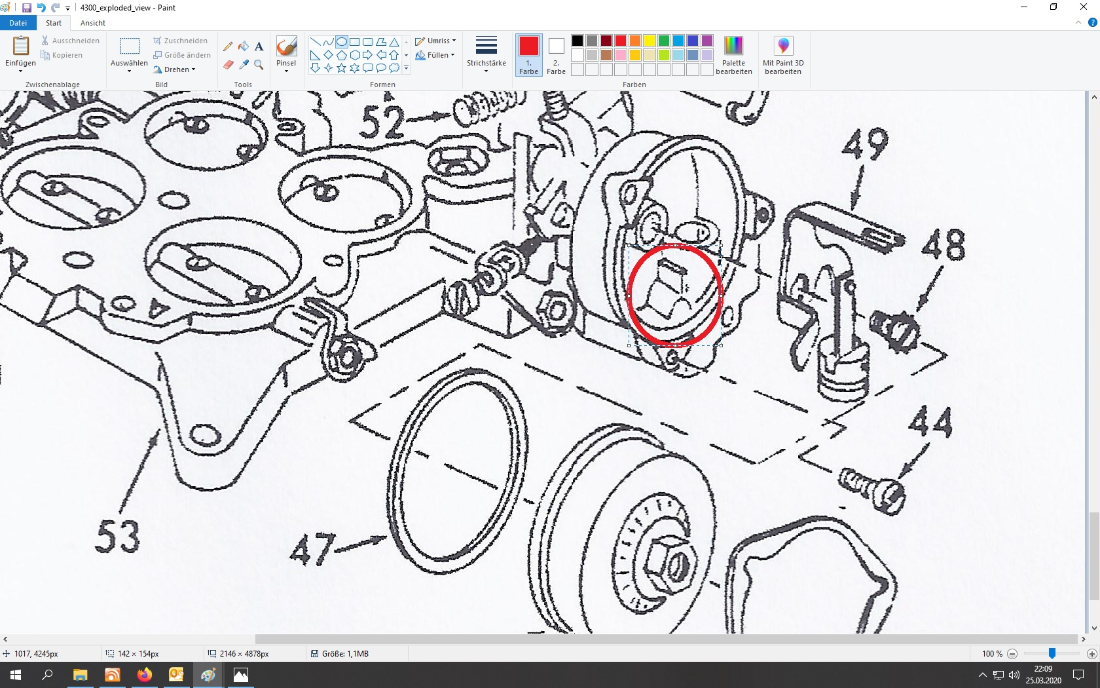Screen dimensions: 1100x688
Task: Pick the purple color swatch
Action: pos(707,41)
